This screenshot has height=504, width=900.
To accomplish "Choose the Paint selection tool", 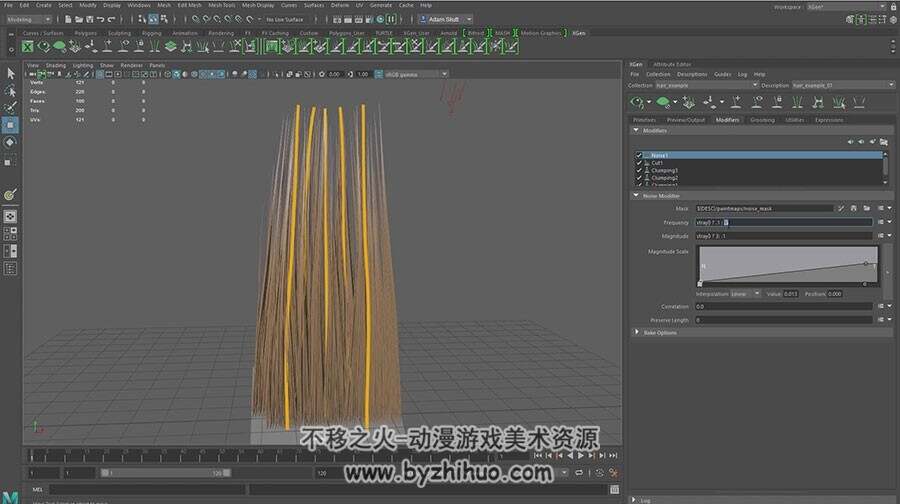I will (x=10, y=108).
